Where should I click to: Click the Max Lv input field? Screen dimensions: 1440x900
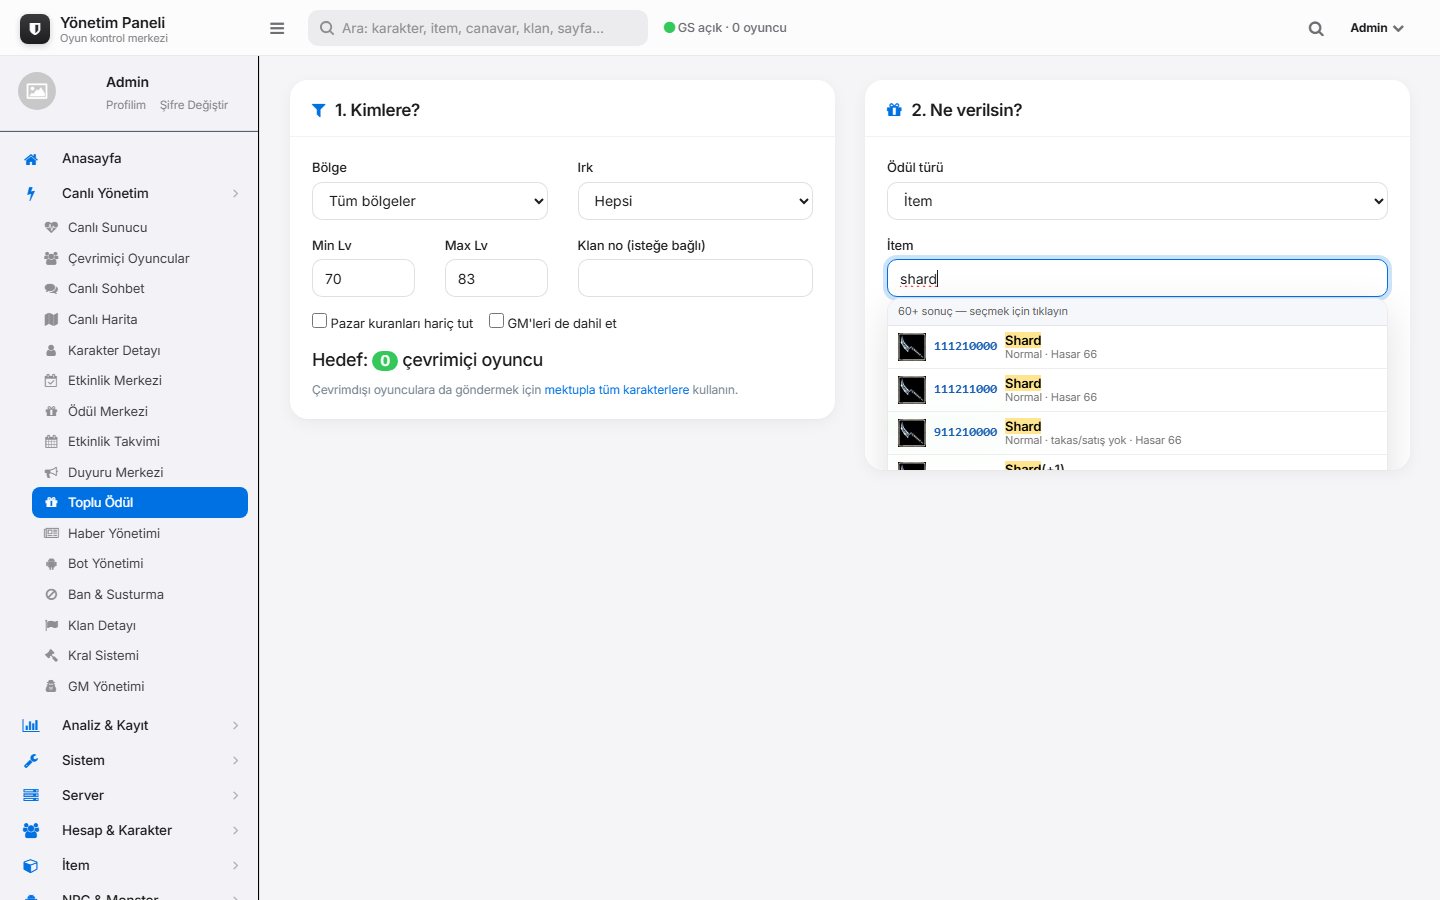coord(496,278)
